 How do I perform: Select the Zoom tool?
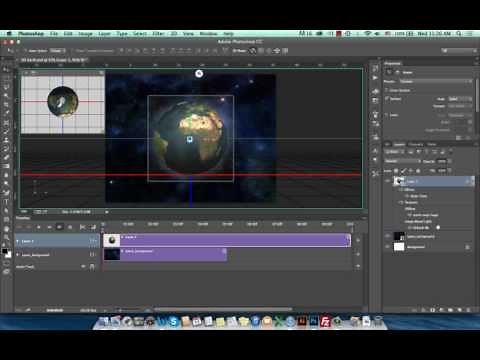(x=6, y=237)
